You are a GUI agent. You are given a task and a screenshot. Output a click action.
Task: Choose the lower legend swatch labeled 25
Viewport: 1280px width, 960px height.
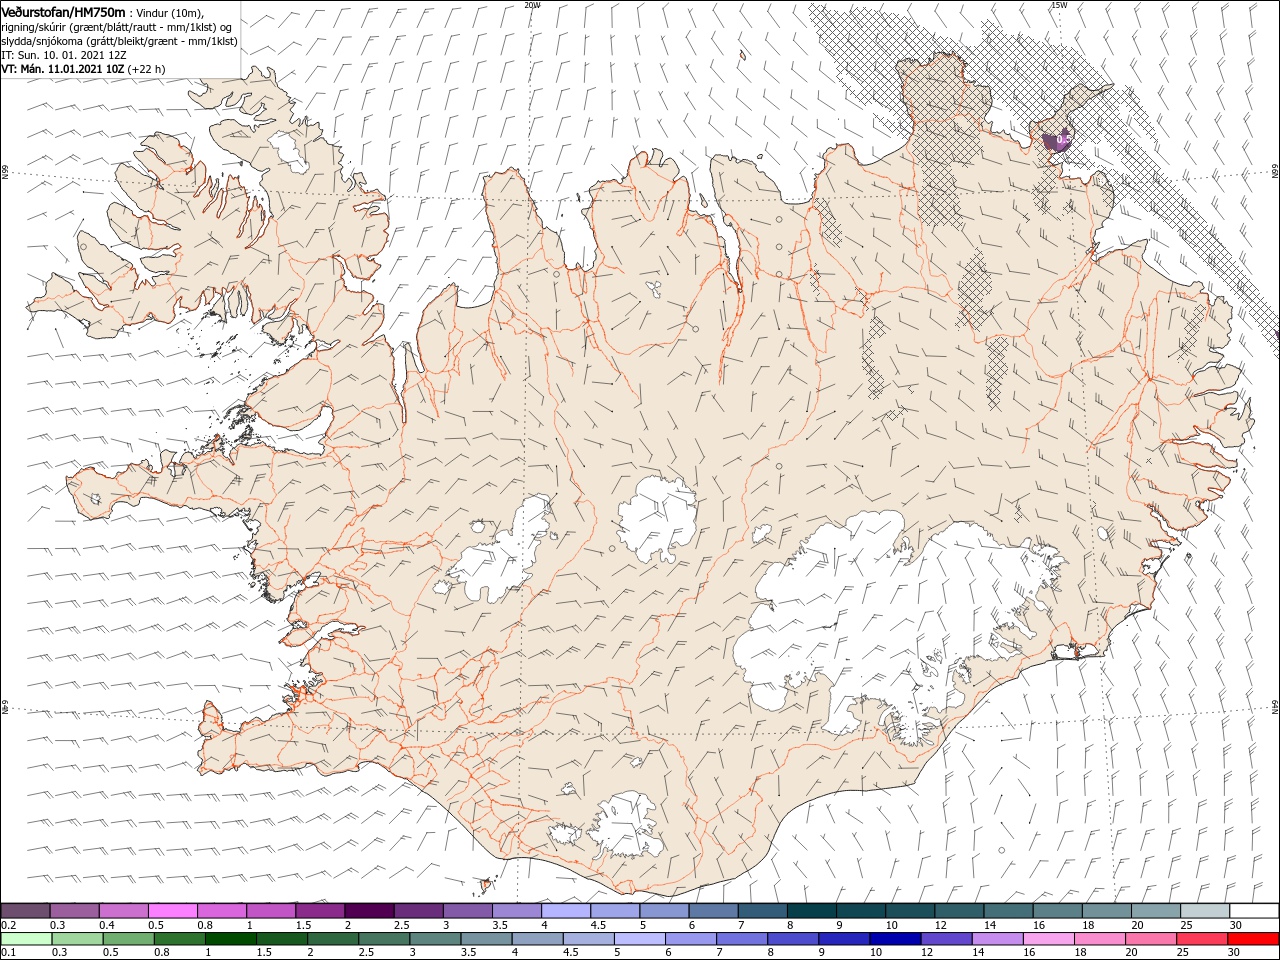coord(1203,938)
